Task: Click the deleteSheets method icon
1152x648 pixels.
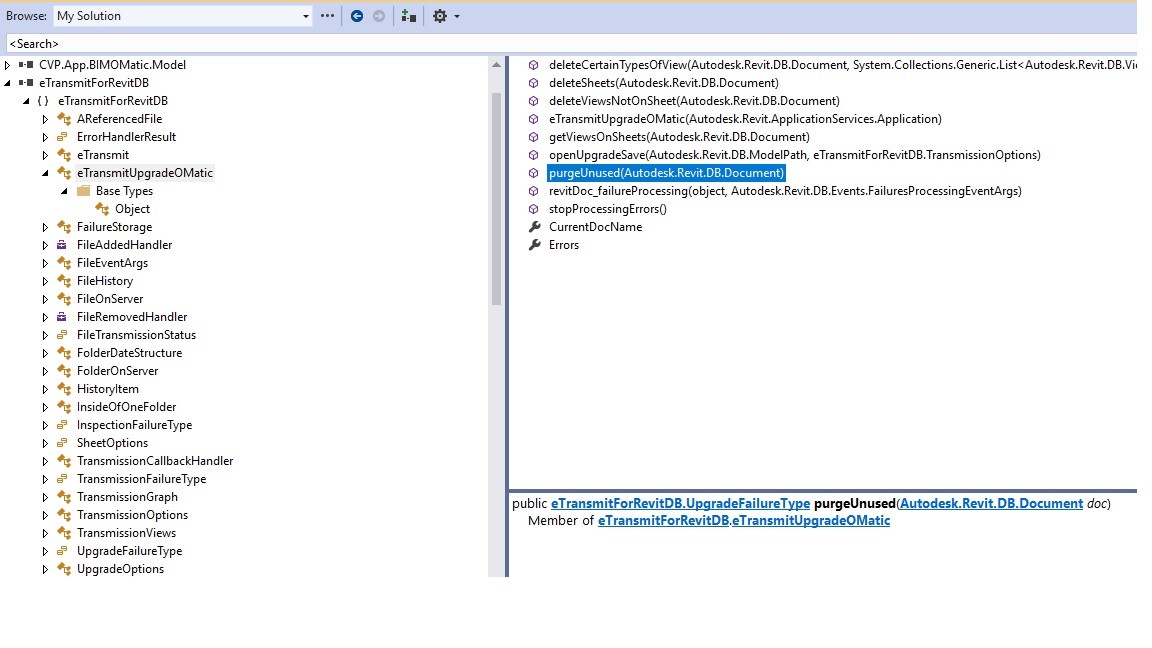Action: pos(534,83)
